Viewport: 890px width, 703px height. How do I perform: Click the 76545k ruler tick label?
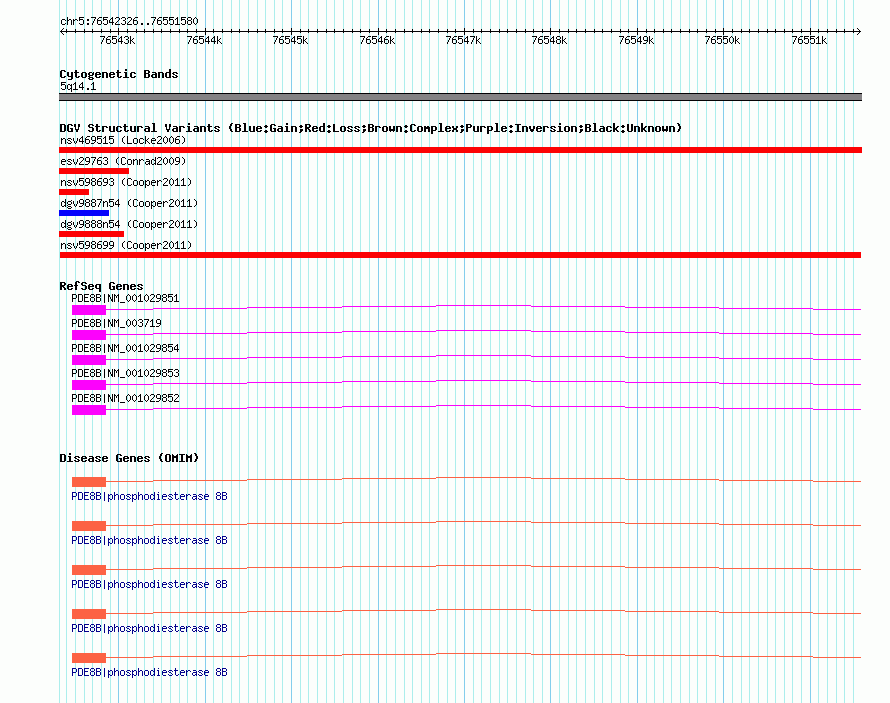[290, 40]
